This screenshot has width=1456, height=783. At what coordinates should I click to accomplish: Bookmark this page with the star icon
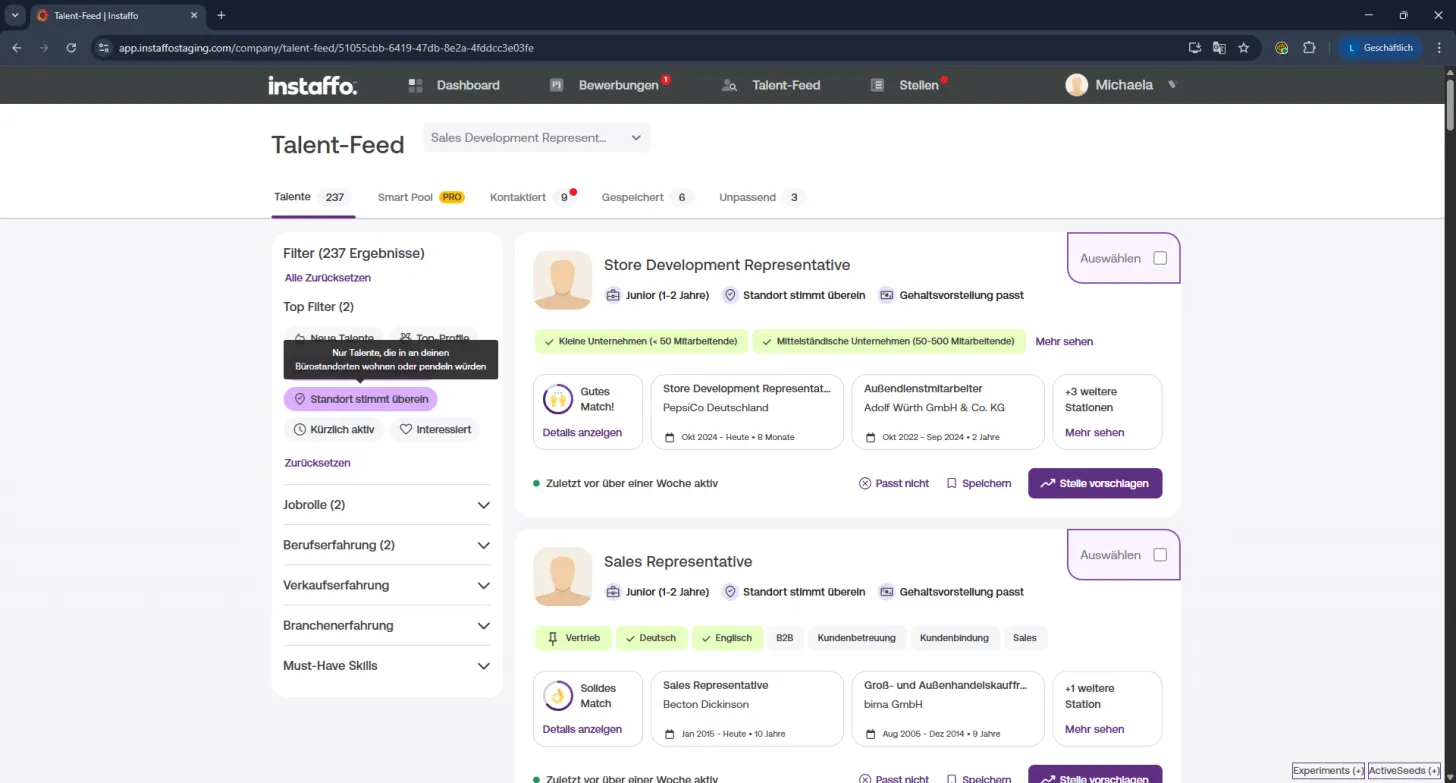(1244, 47)
